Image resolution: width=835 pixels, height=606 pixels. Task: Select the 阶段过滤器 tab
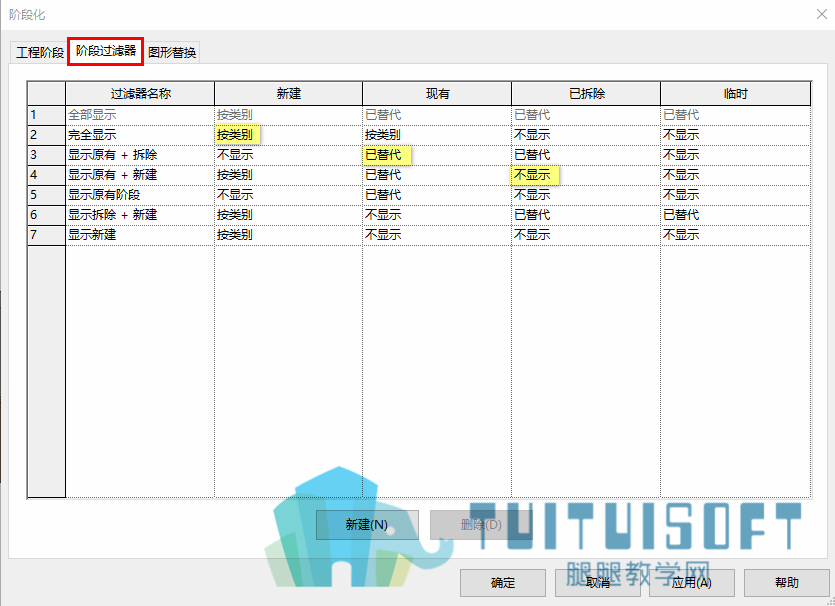pos(105,51)
